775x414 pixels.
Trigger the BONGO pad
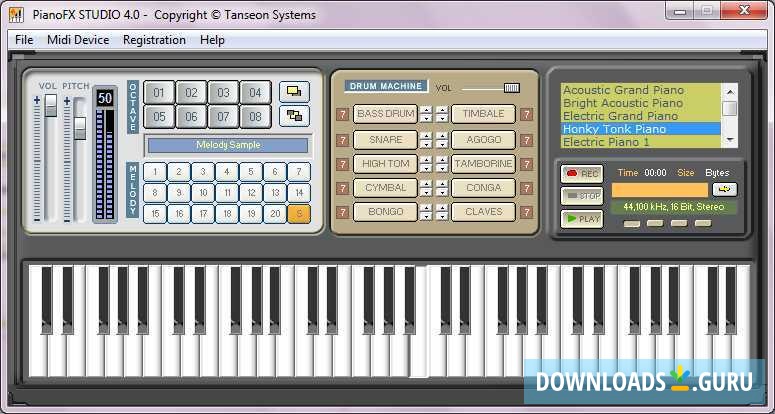click(386, 212)
